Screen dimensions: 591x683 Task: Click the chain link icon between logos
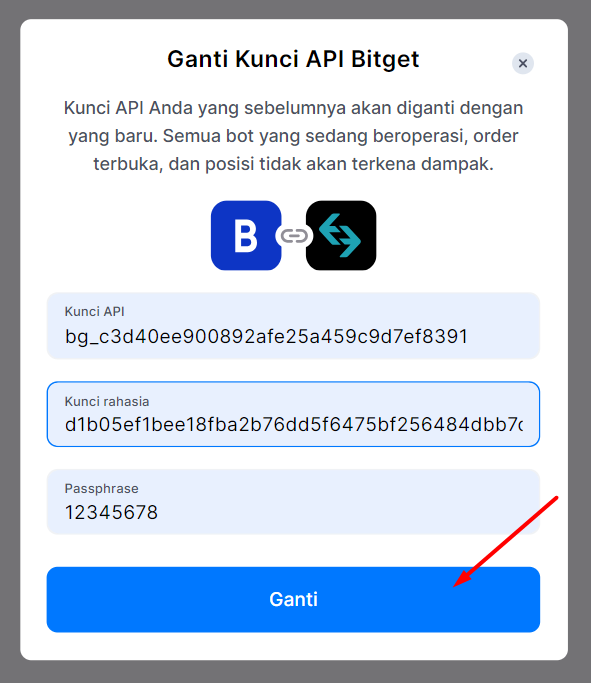click(294, 236)
